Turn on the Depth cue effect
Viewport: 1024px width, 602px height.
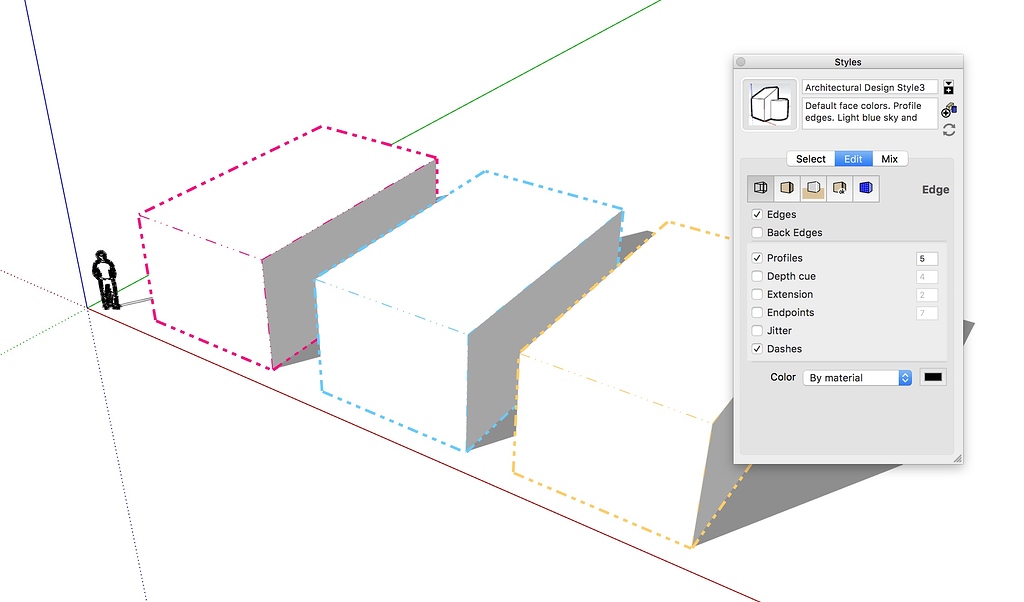(757, 276)
